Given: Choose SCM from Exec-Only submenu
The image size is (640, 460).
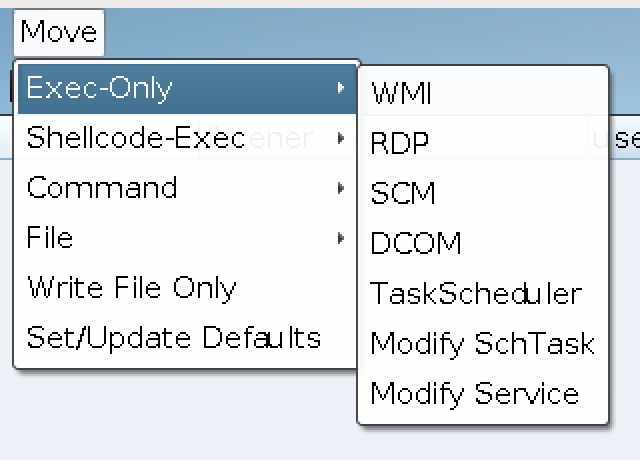Looking at the screenshot, I should [483, 193].
